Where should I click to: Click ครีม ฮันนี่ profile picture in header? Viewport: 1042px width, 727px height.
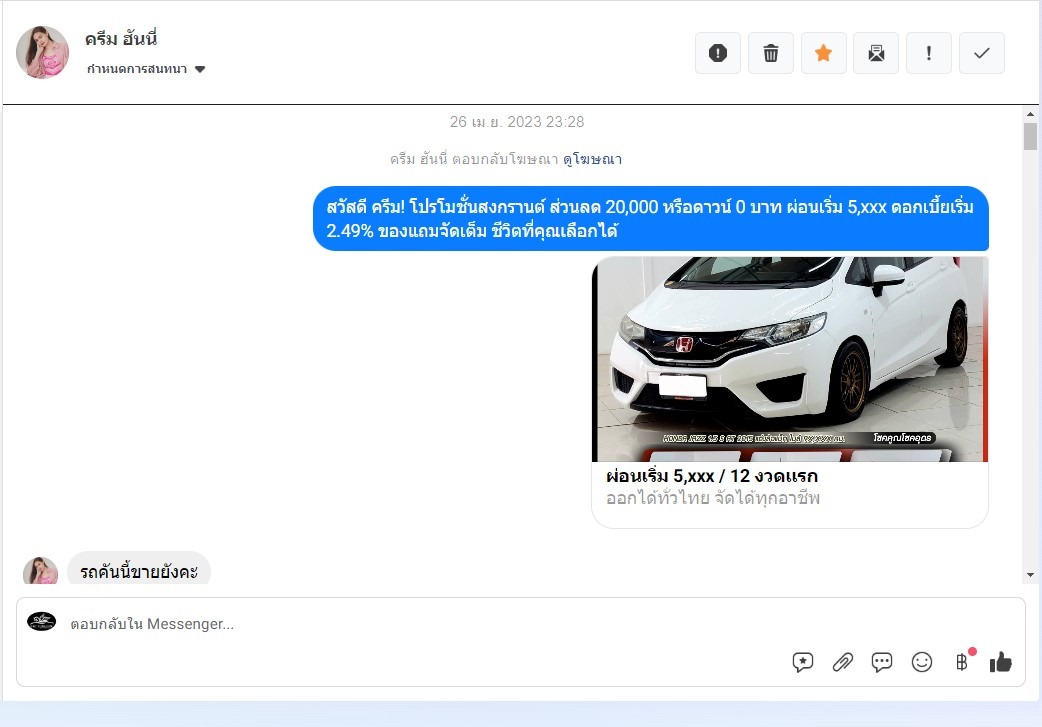42,52
